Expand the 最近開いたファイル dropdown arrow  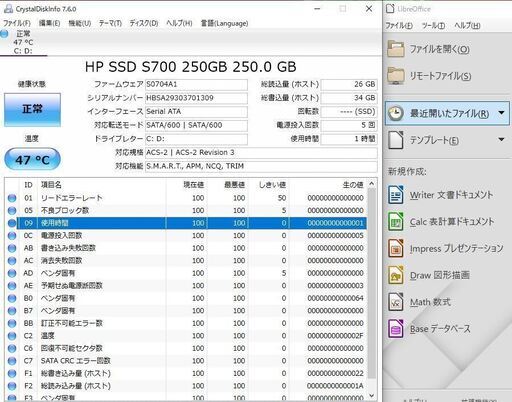click(501, 113)
